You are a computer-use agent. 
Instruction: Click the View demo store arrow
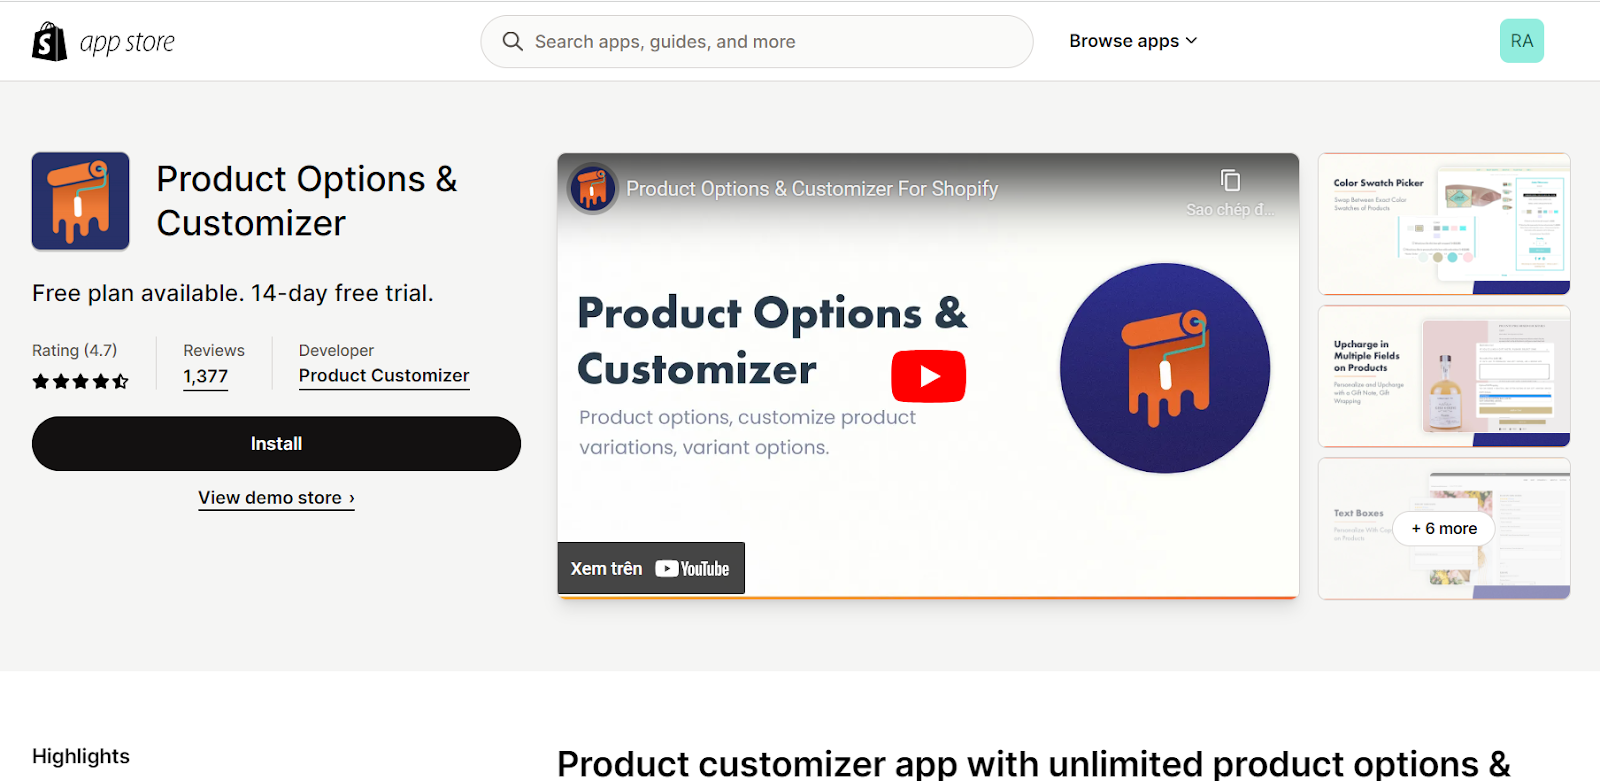[x=352, y=498]
